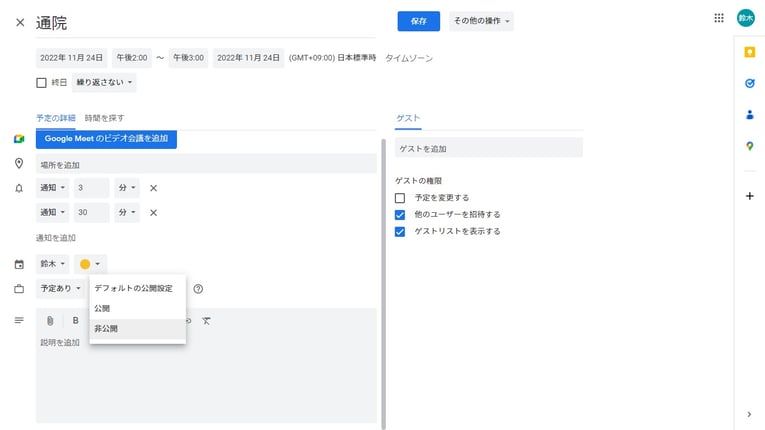Open the visibility help question mark
The width and height of the screenshot is (765, 430).
point(198,289)
